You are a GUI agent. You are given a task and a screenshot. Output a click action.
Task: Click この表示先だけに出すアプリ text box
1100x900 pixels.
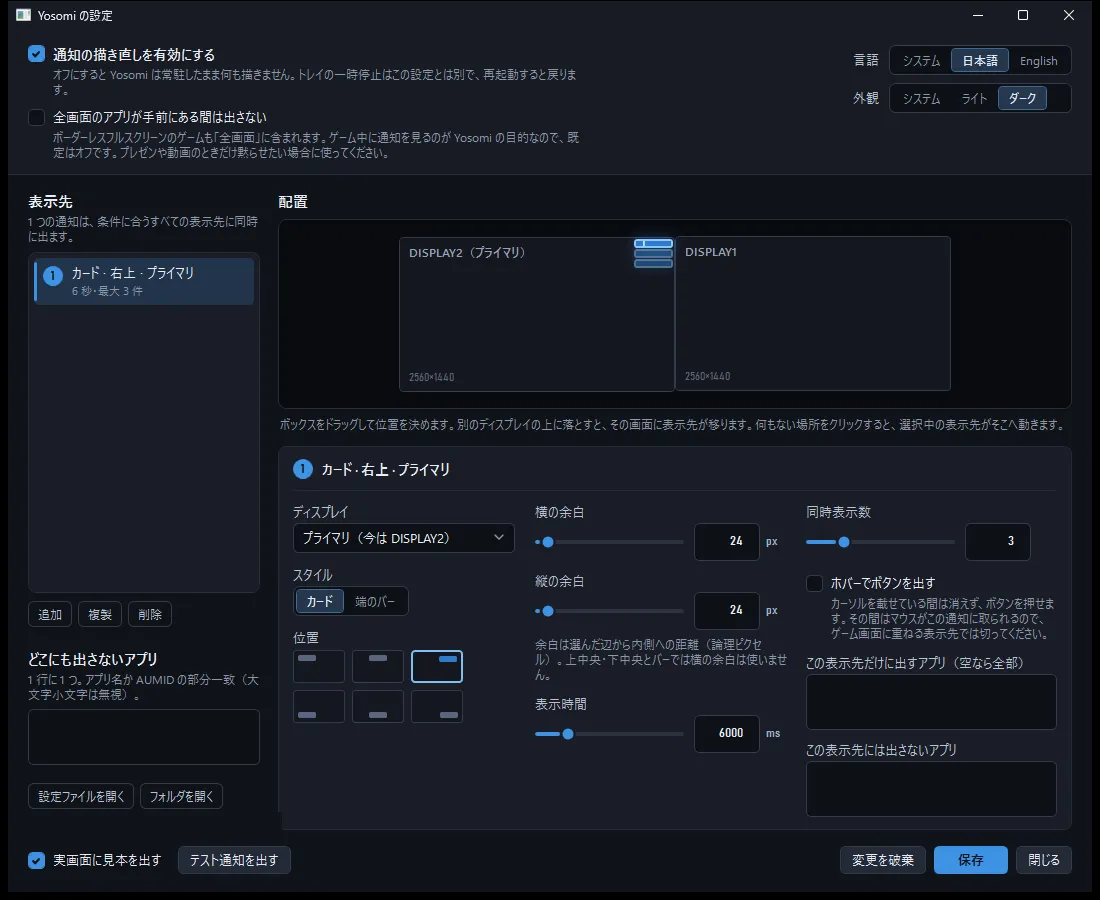point(931,701)
